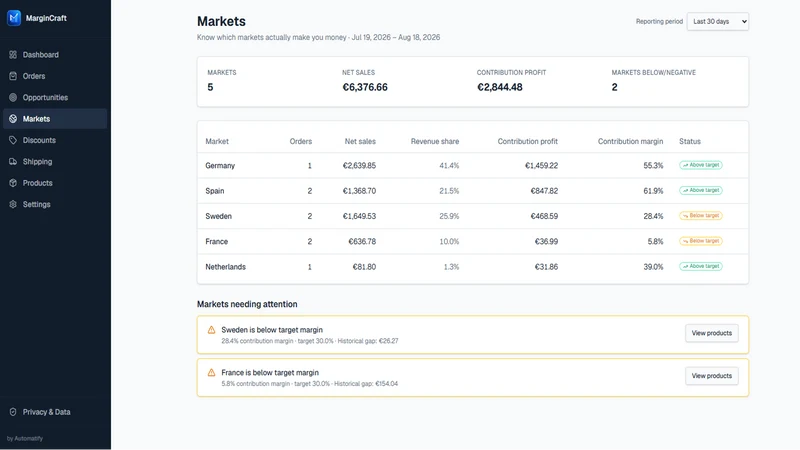Click the Orders bag icon

pyautogui.click(x=13, y=76)
